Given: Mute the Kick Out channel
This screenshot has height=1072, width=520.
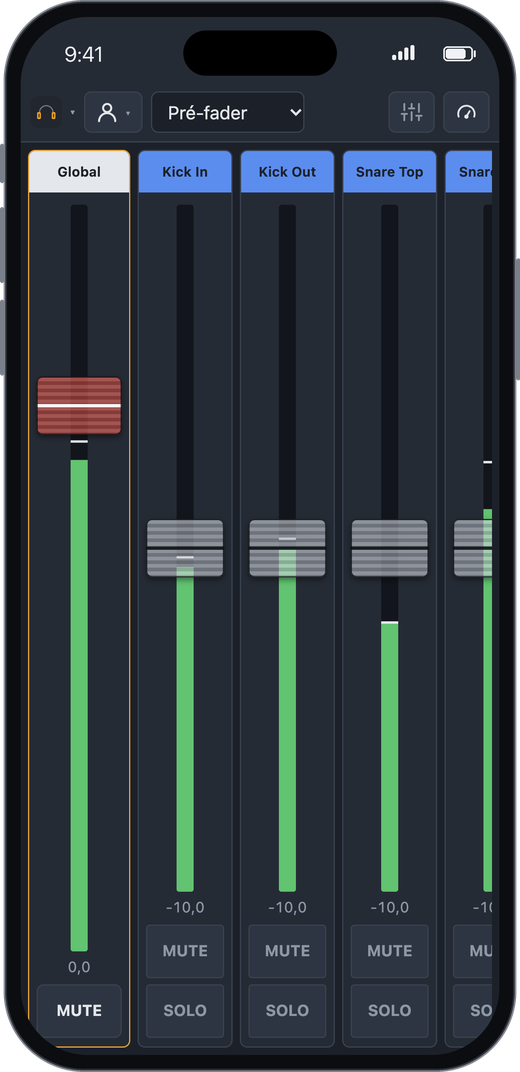Looking at the screenshot, I should 287,951.
